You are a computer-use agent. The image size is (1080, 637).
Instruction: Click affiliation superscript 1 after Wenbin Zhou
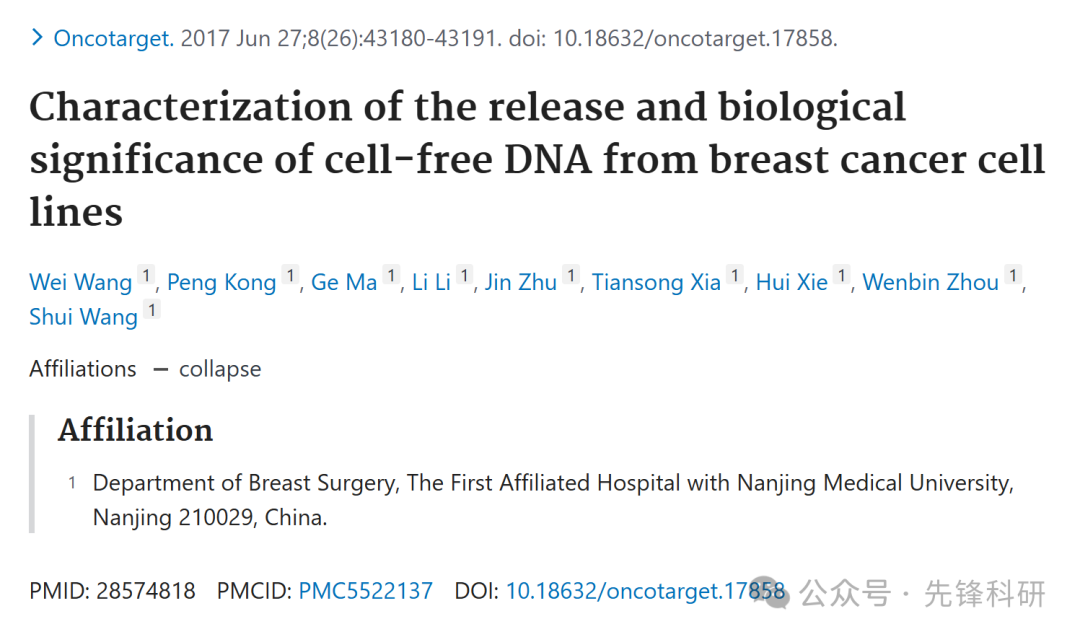coord(1013,275)
